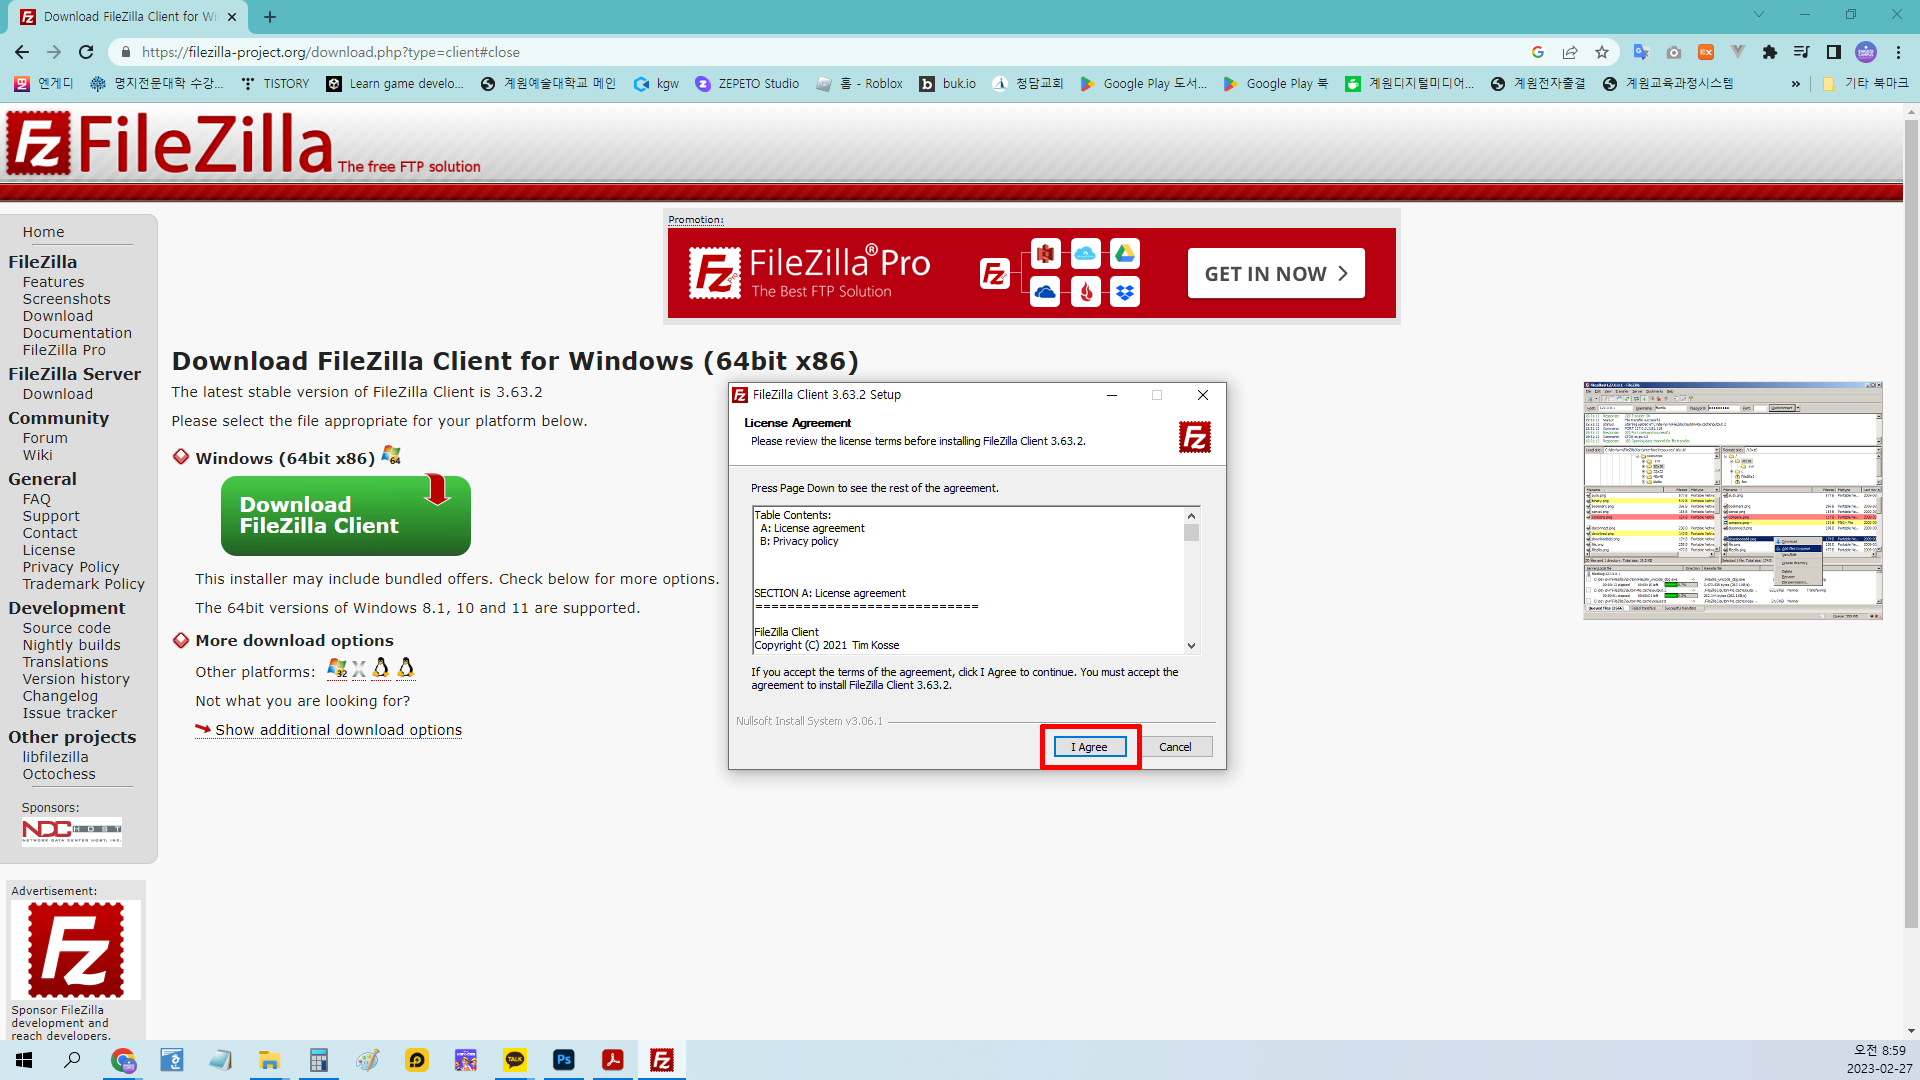The image size is (1920, 1080).
Task: Toggle the Chrome side panel button
Action: tap(1833, 52)
